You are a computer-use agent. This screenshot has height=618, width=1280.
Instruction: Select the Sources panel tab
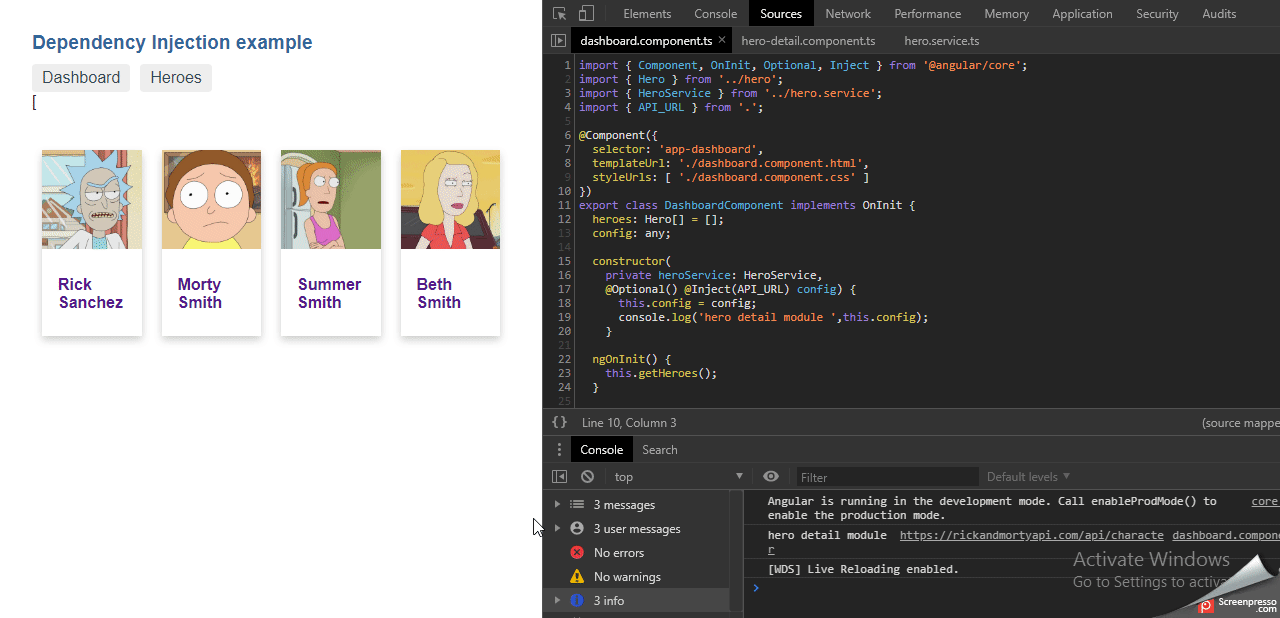coord(781,14)
